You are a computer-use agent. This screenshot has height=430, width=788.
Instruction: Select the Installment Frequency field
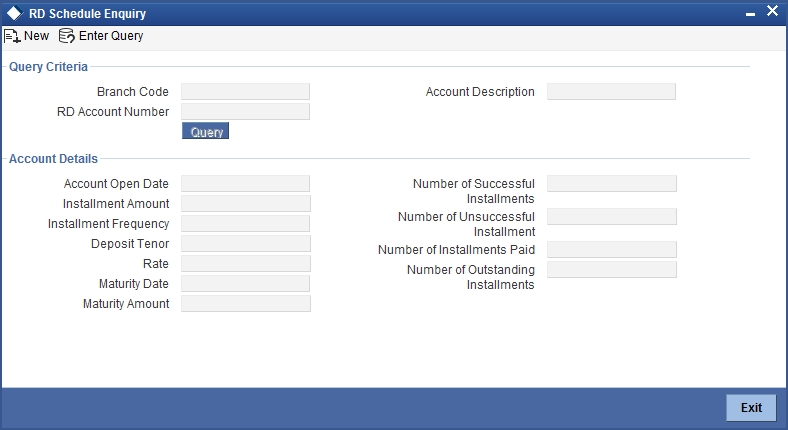[x=245, y=224]
